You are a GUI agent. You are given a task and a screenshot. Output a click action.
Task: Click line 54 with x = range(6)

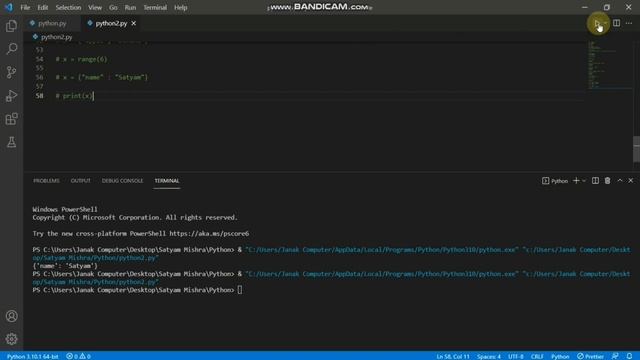pos(81,59)
